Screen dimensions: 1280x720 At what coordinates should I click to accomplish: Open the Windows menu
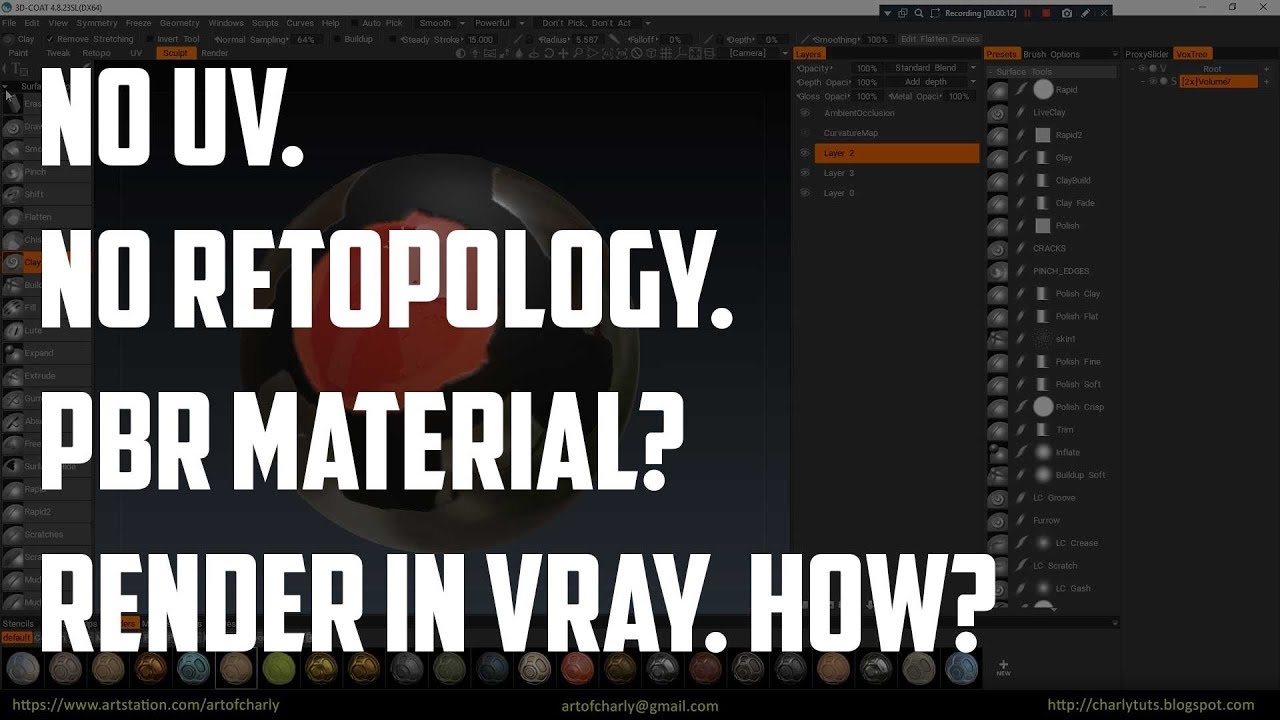click(x=226, y=23)
